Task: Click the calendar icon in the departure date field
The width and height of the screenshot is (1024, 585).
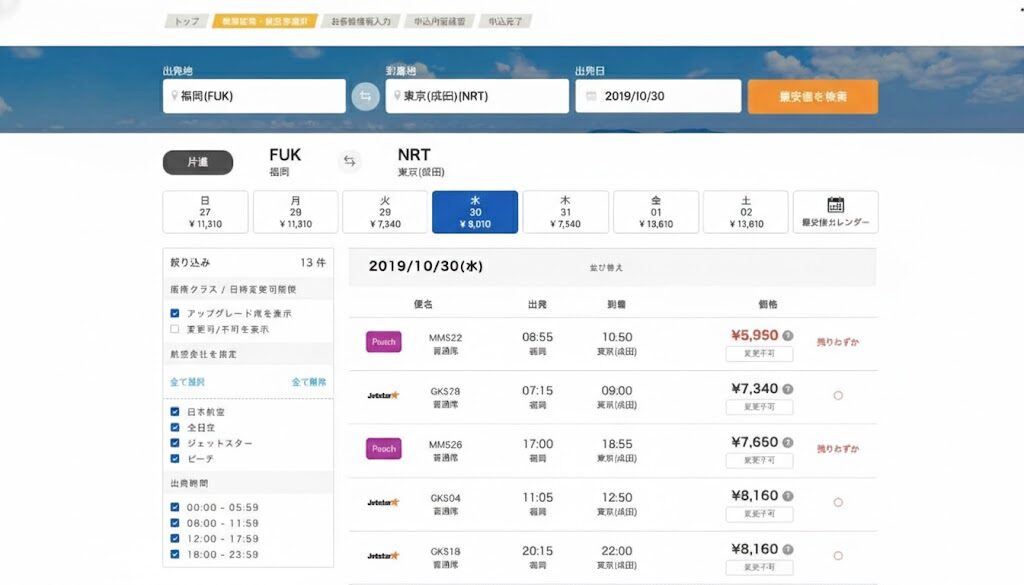Action: pos(591,96)
